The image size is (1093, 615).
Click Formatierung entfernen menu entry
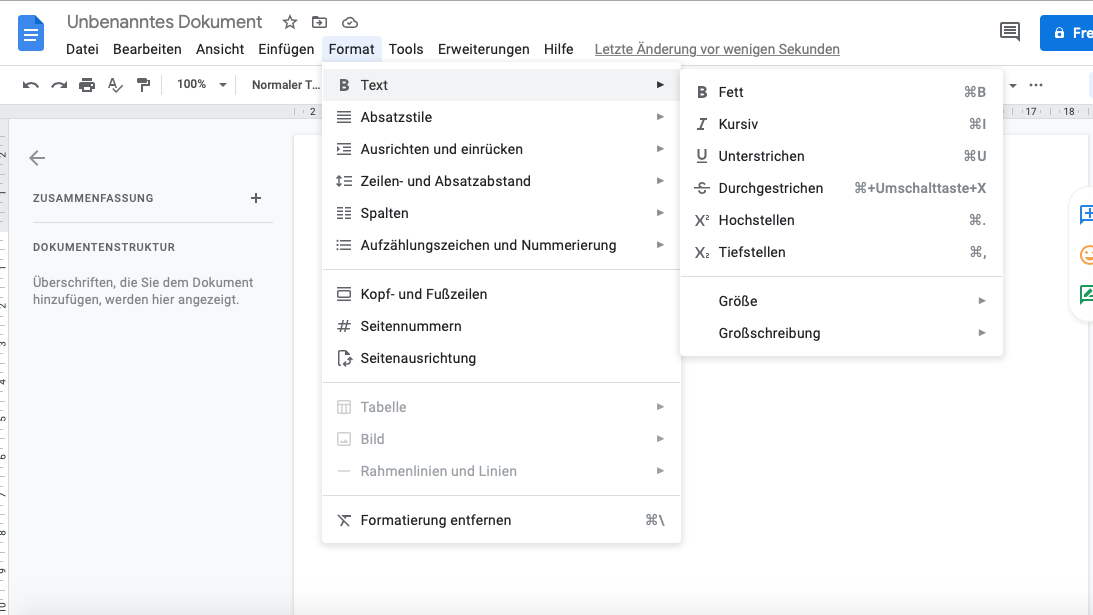[436, 520]
